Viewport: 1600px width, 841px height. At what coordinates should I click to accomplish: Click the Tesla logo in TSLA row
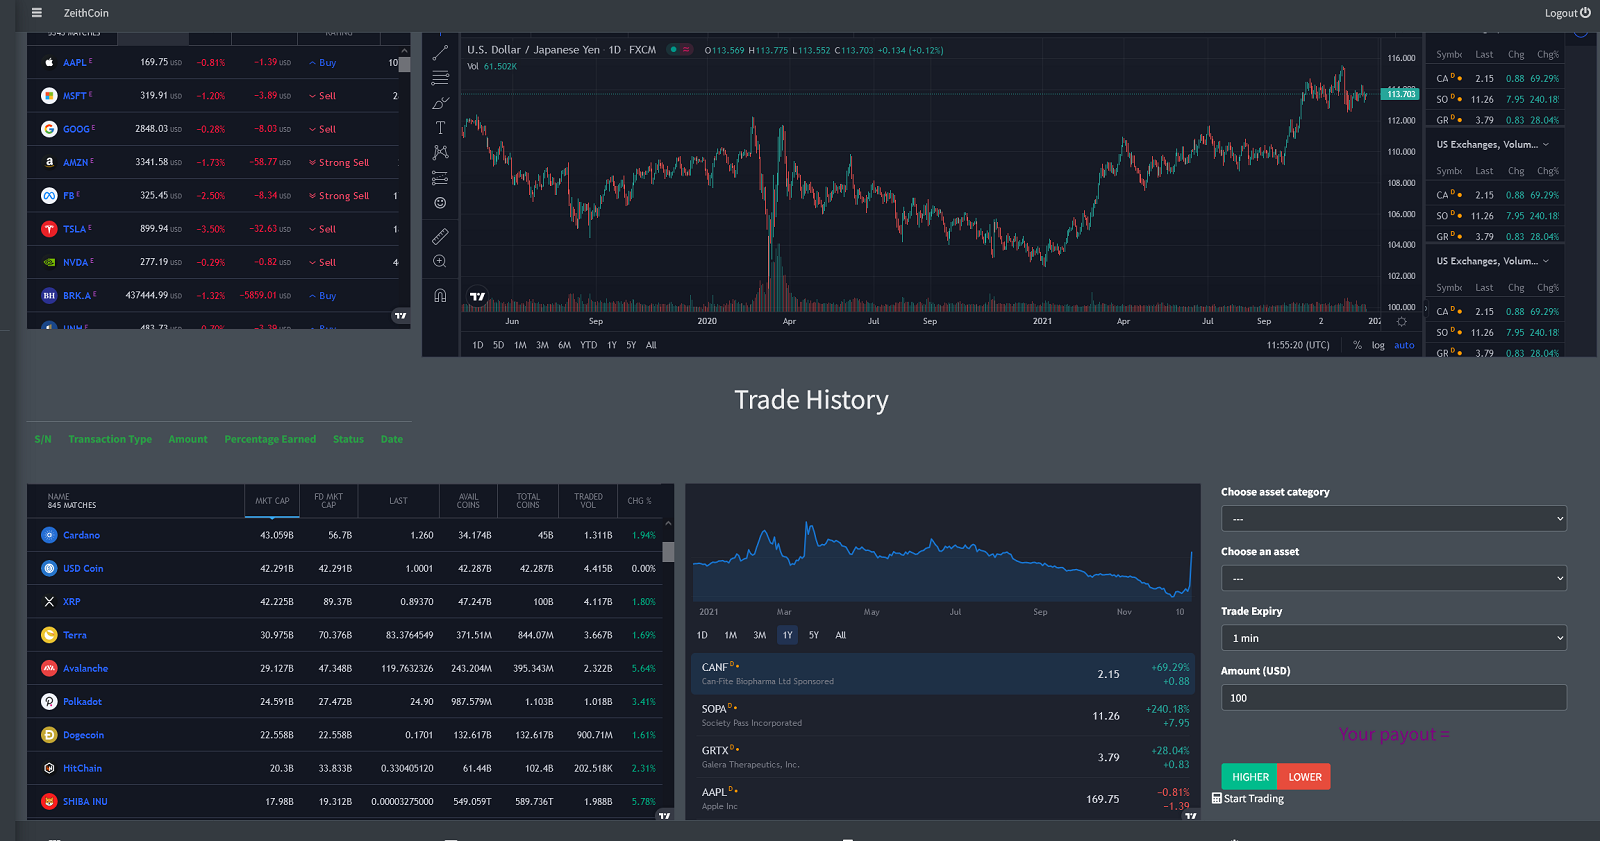(49, 229)
